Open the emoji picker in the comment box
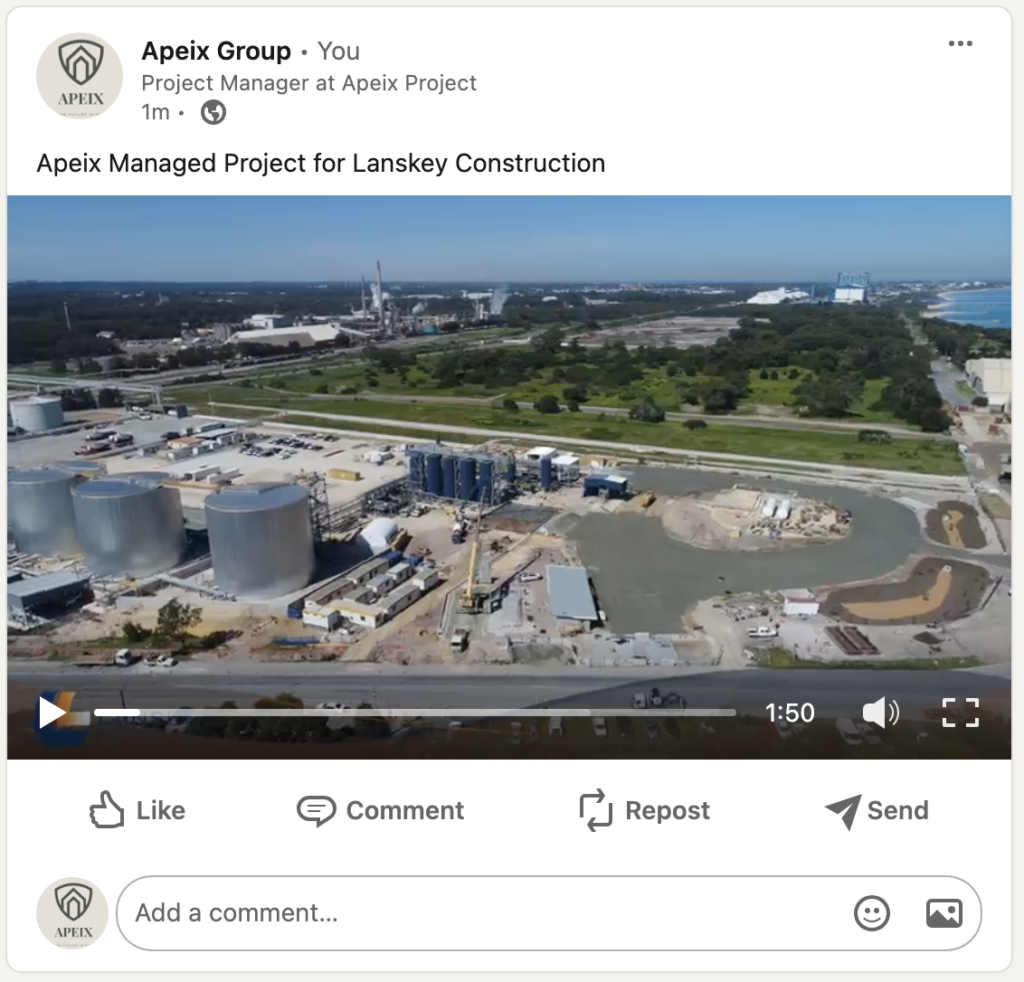This screenshot has width=1024, height=982. 872,913
